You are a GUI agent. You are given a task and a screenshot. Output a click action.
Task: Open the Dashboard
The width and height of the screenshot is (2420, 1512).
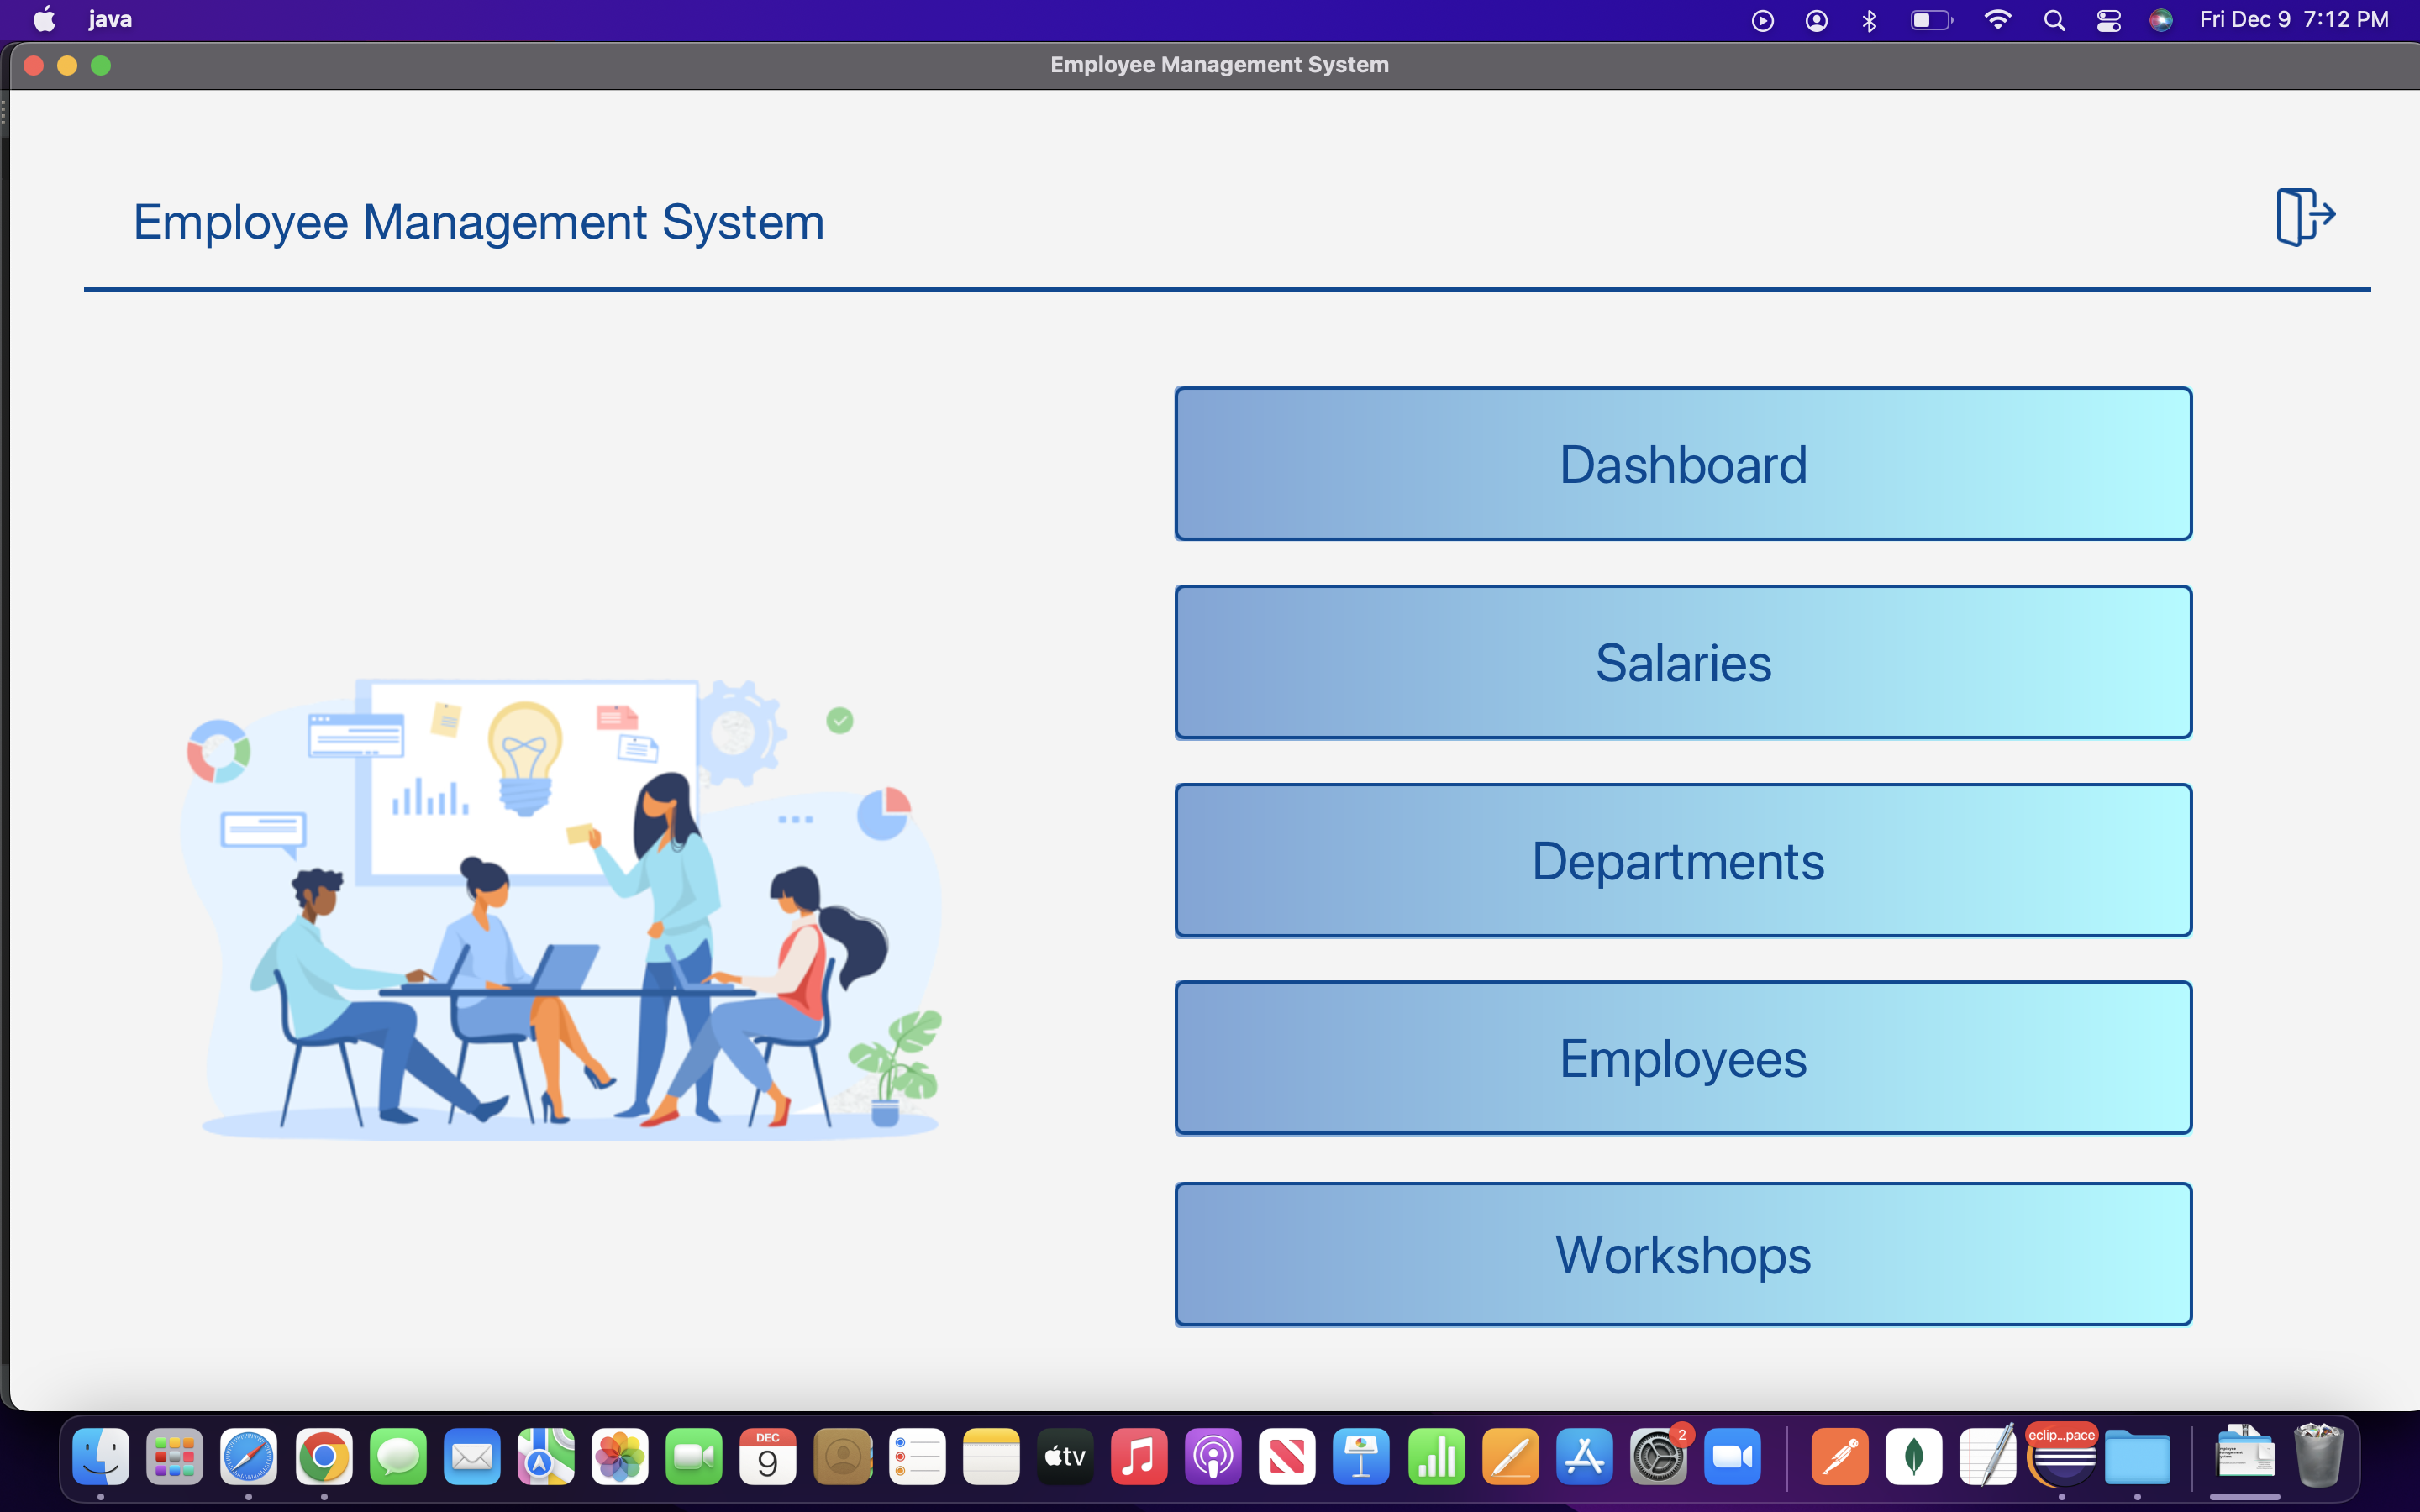tap(1683, 463)
